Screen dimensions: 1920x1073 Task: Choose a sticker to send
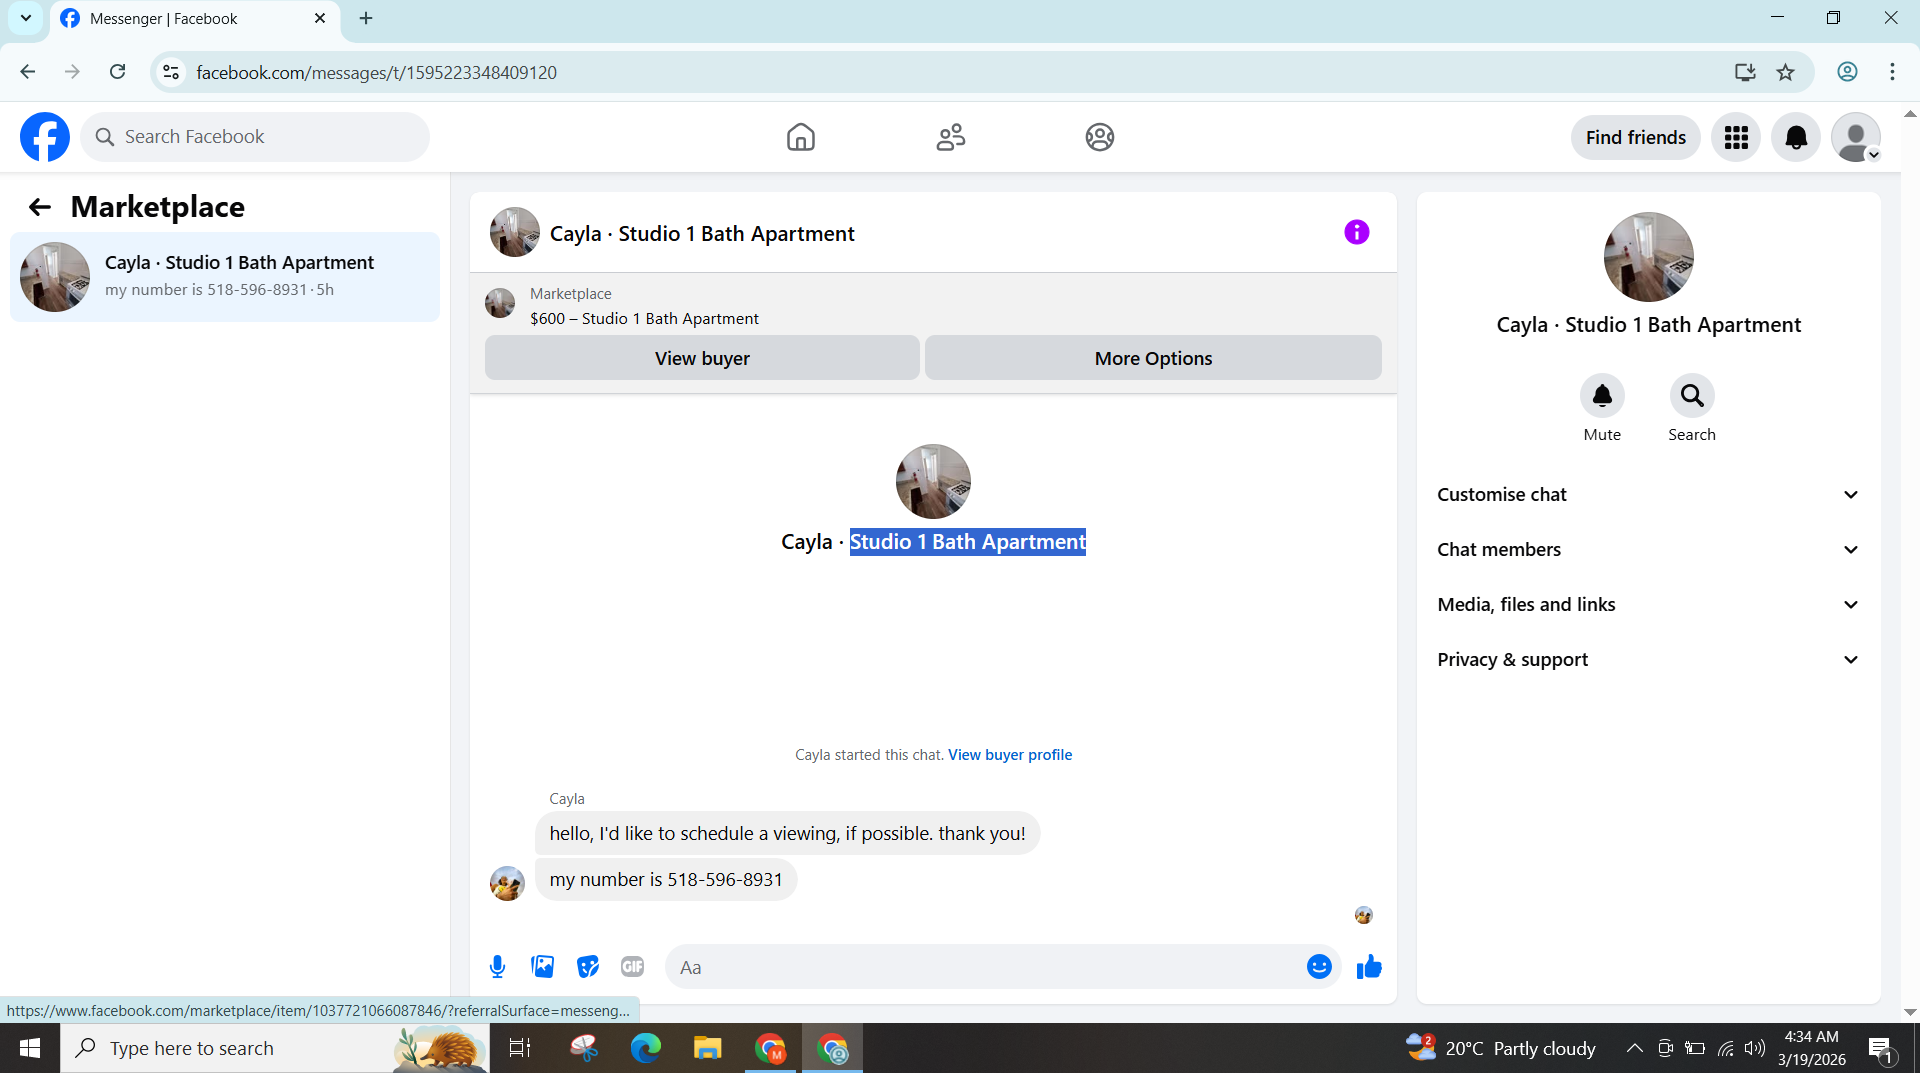pyautogui.click(x=588, y=967)
